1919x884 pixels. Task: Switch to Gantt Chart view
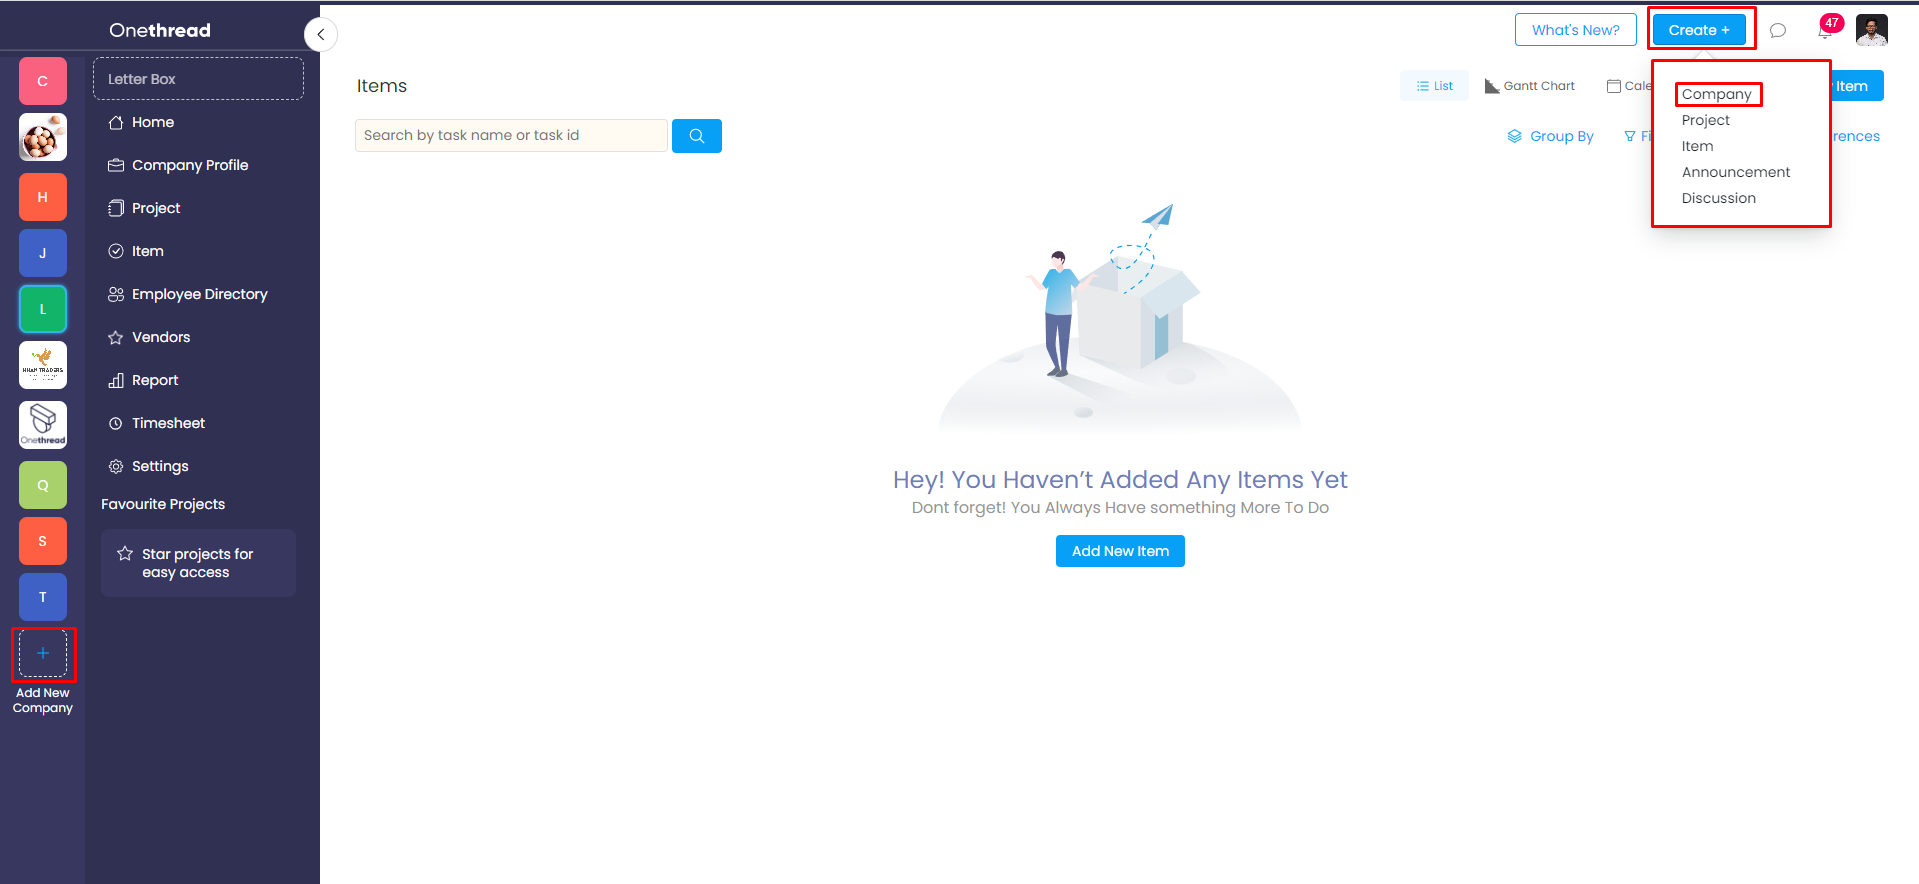coord(1530,86)
